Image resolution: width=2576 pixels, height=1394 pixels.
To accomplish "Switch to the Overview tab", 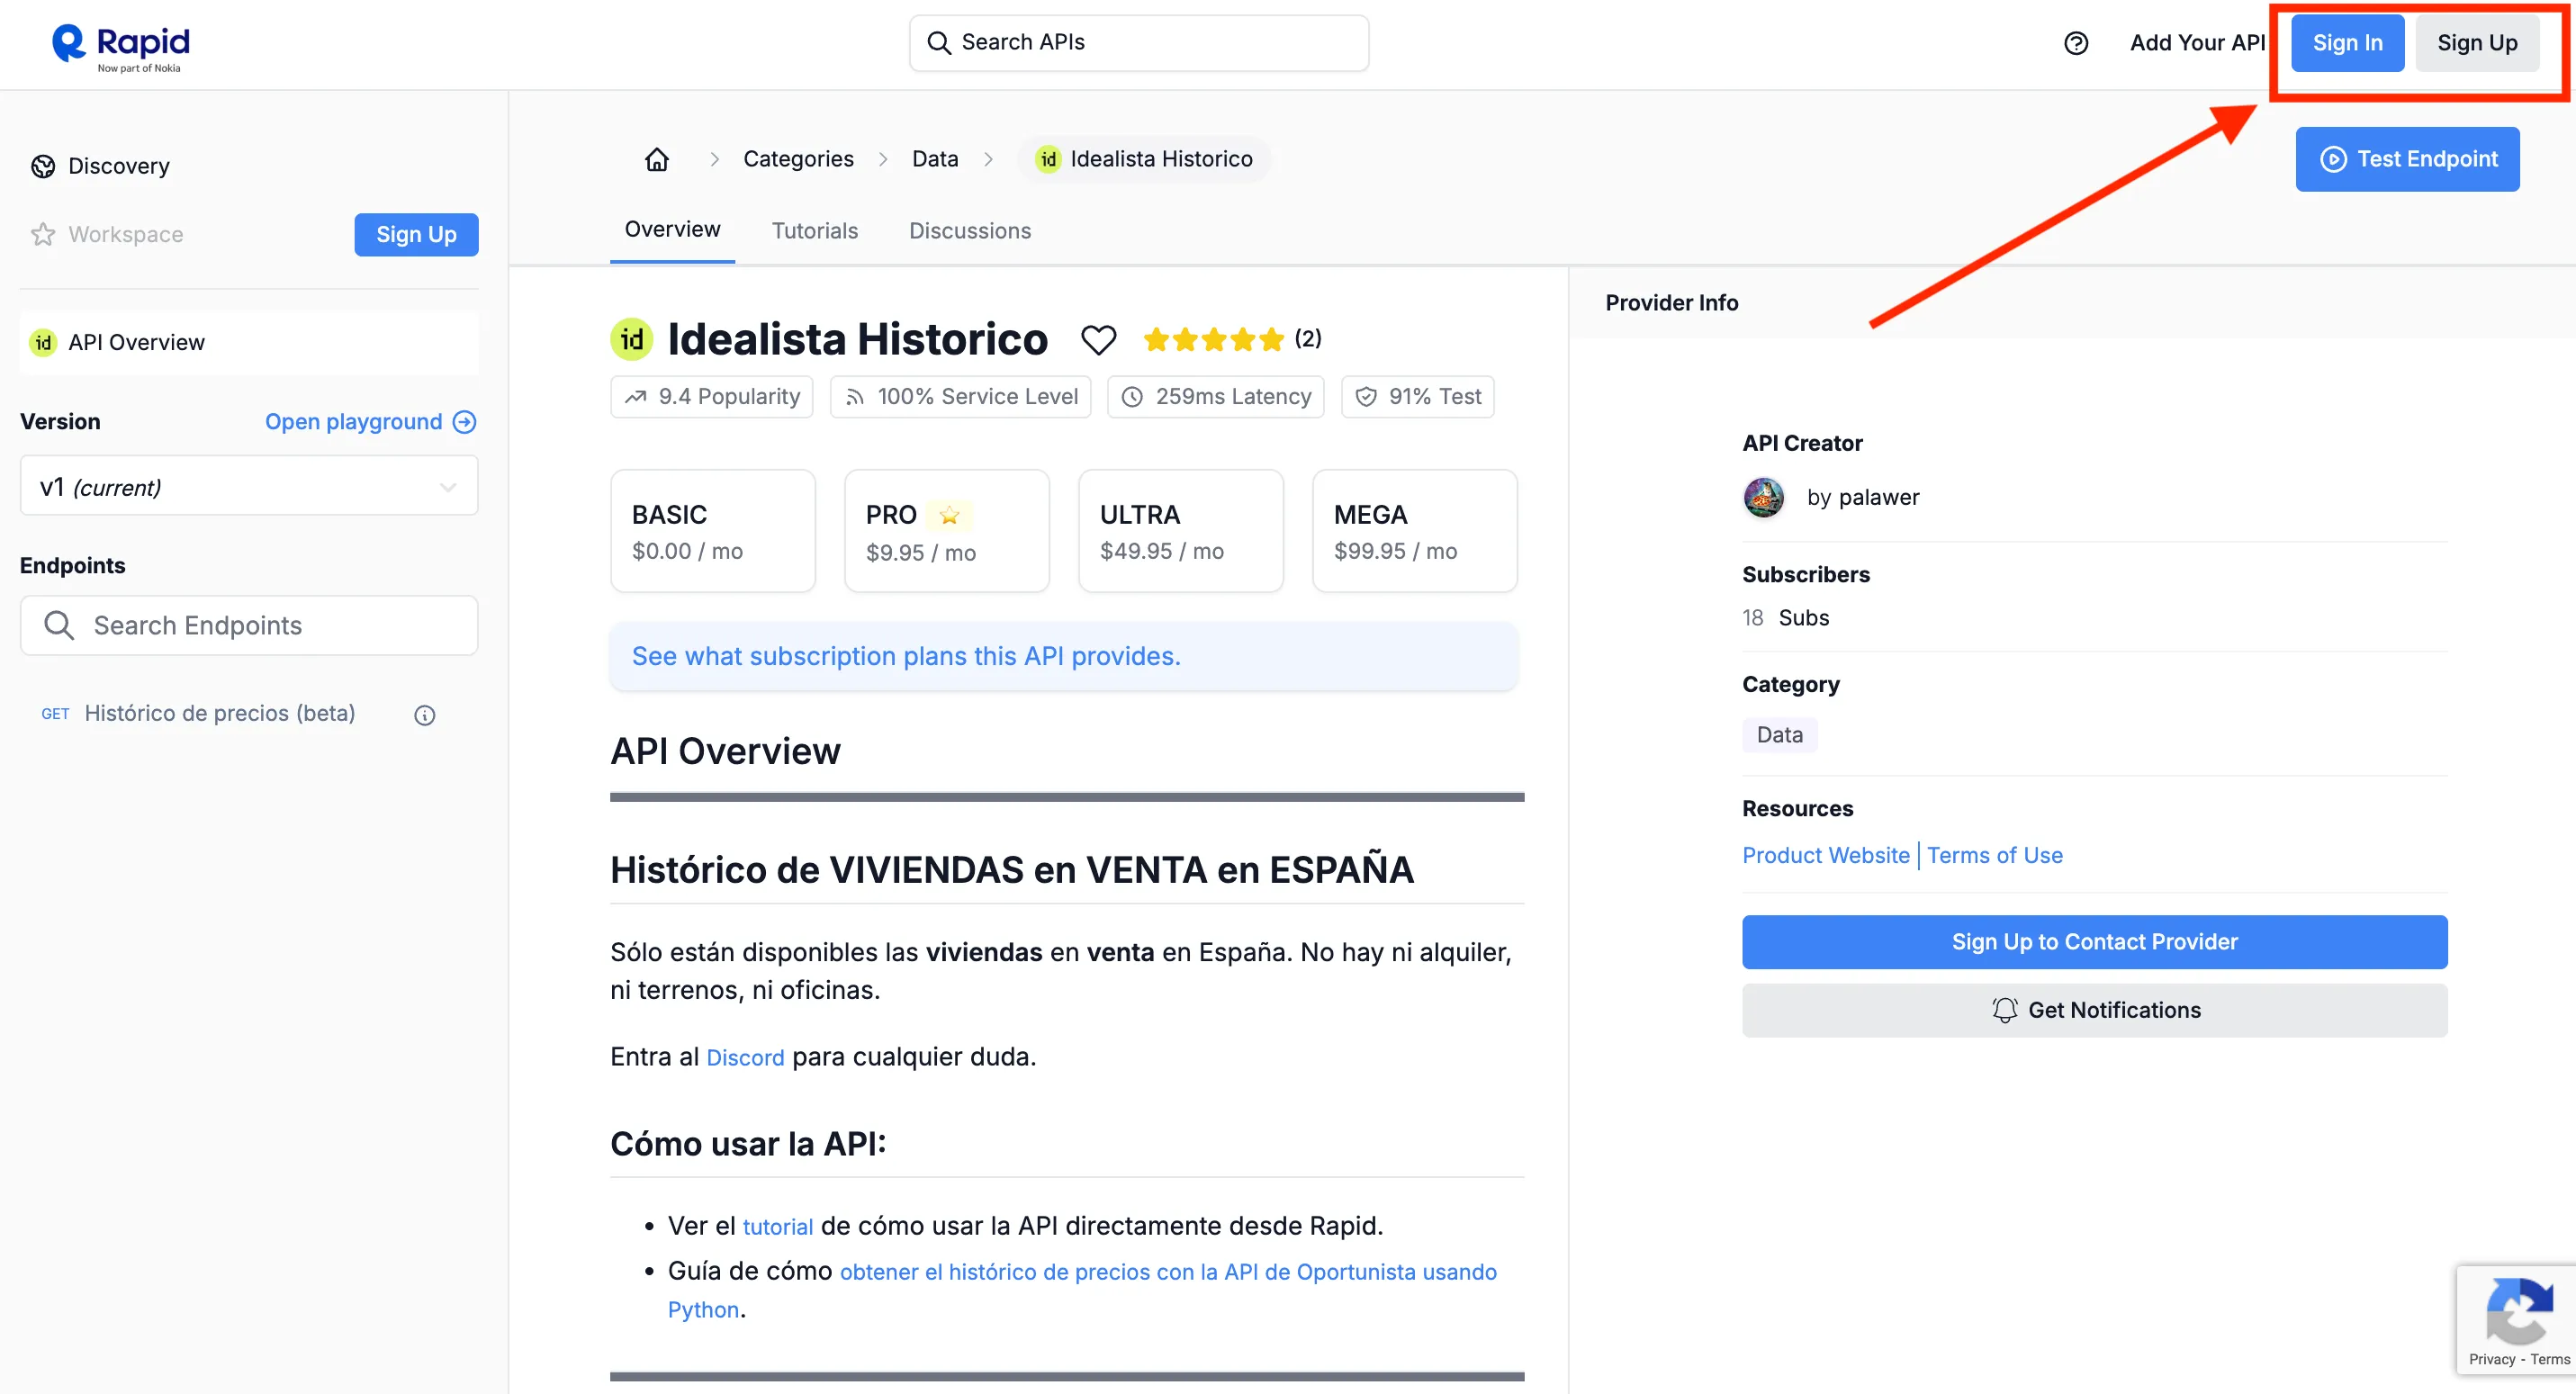I will click(x=672, y=229).
